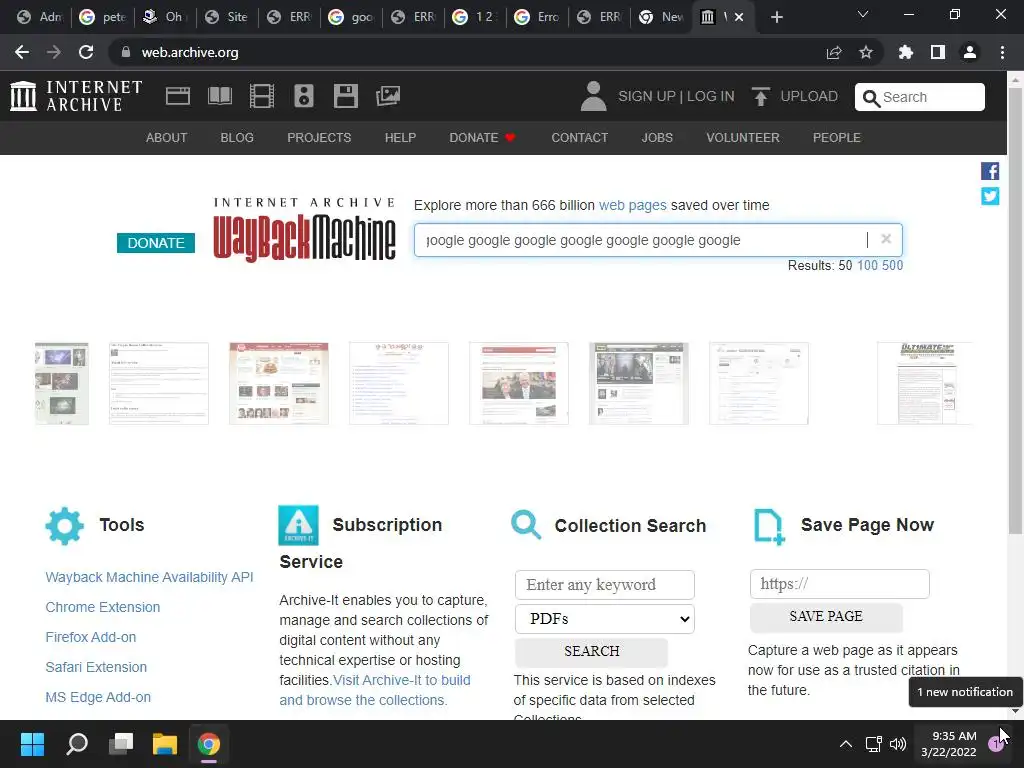
Task: Open File Explorer from taskbar
Action: coord(165,744)
